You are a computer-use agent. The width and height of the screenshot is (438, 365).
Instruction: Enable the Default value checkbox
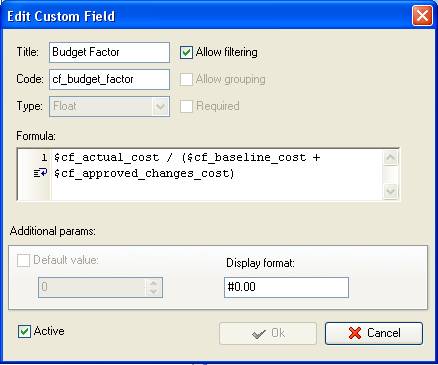click(23, 260)
